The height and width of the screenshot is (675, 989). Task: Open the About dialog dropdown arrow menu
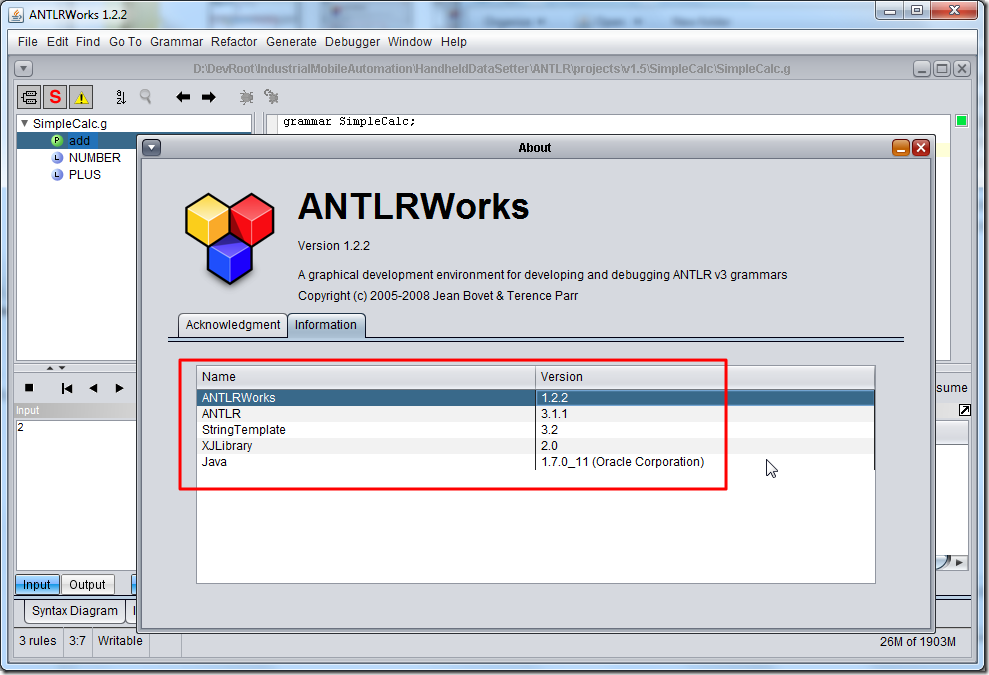pos(151,148)
